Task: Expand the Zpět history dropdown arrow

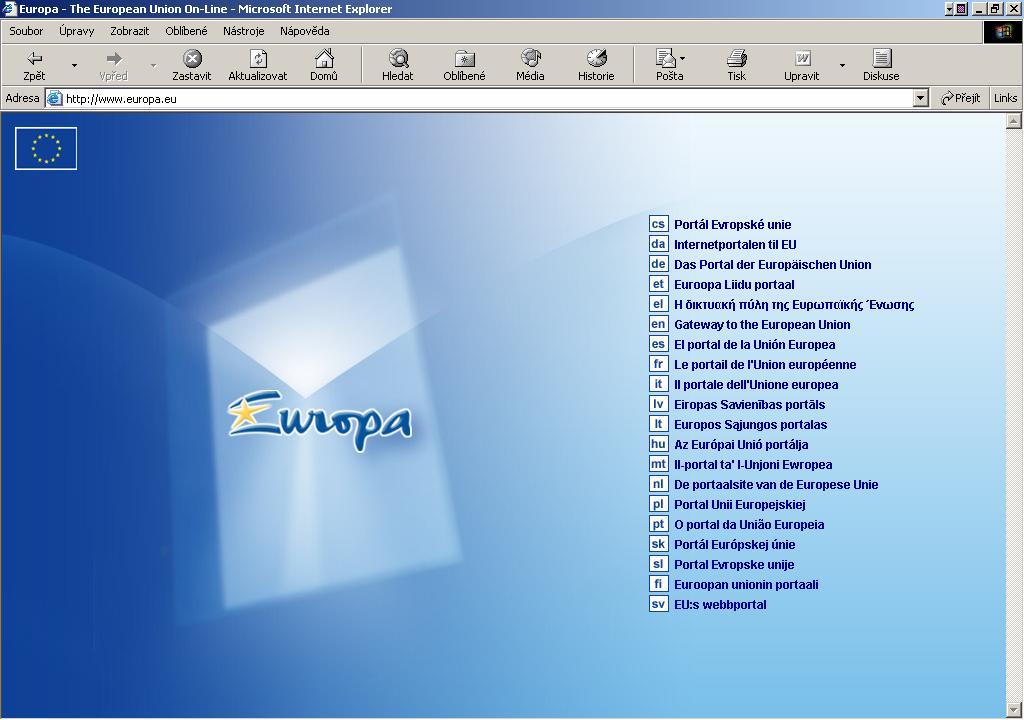Action: click(x=74, y=65)
